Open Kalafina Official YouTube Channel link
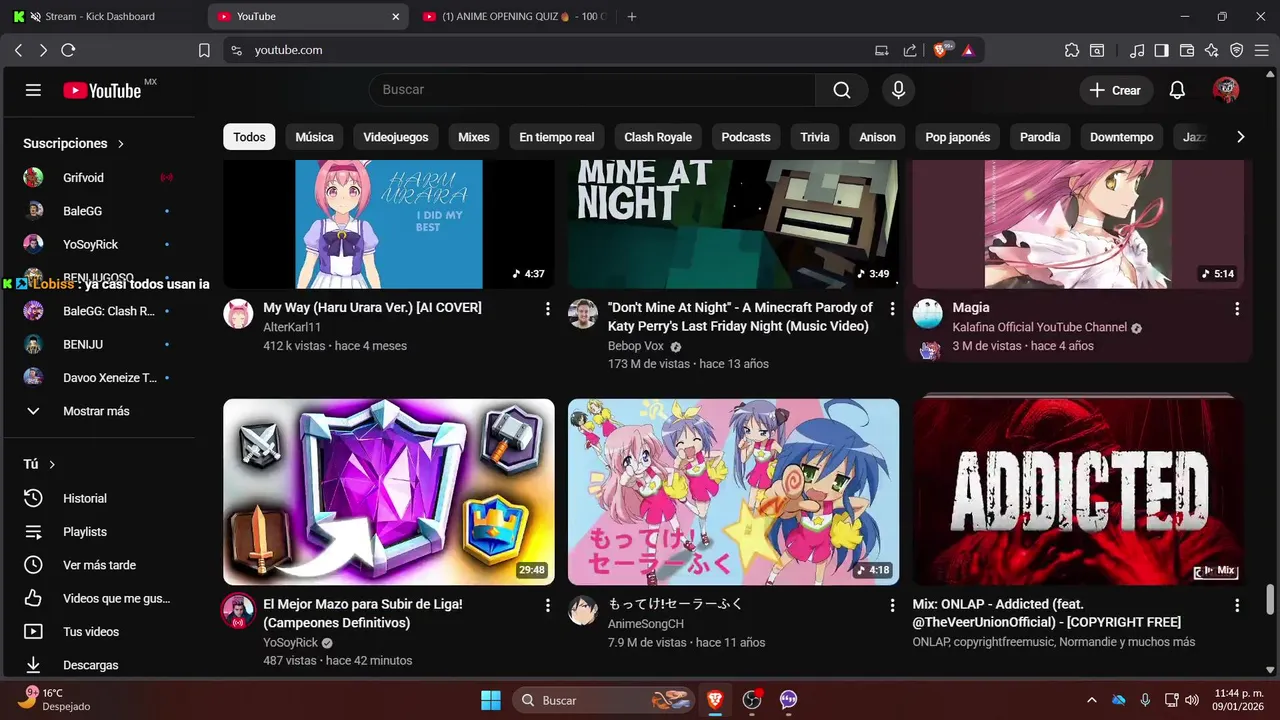Image resolution: width=1280 pixels, height=720 pixels. (x=1040, y=328)
